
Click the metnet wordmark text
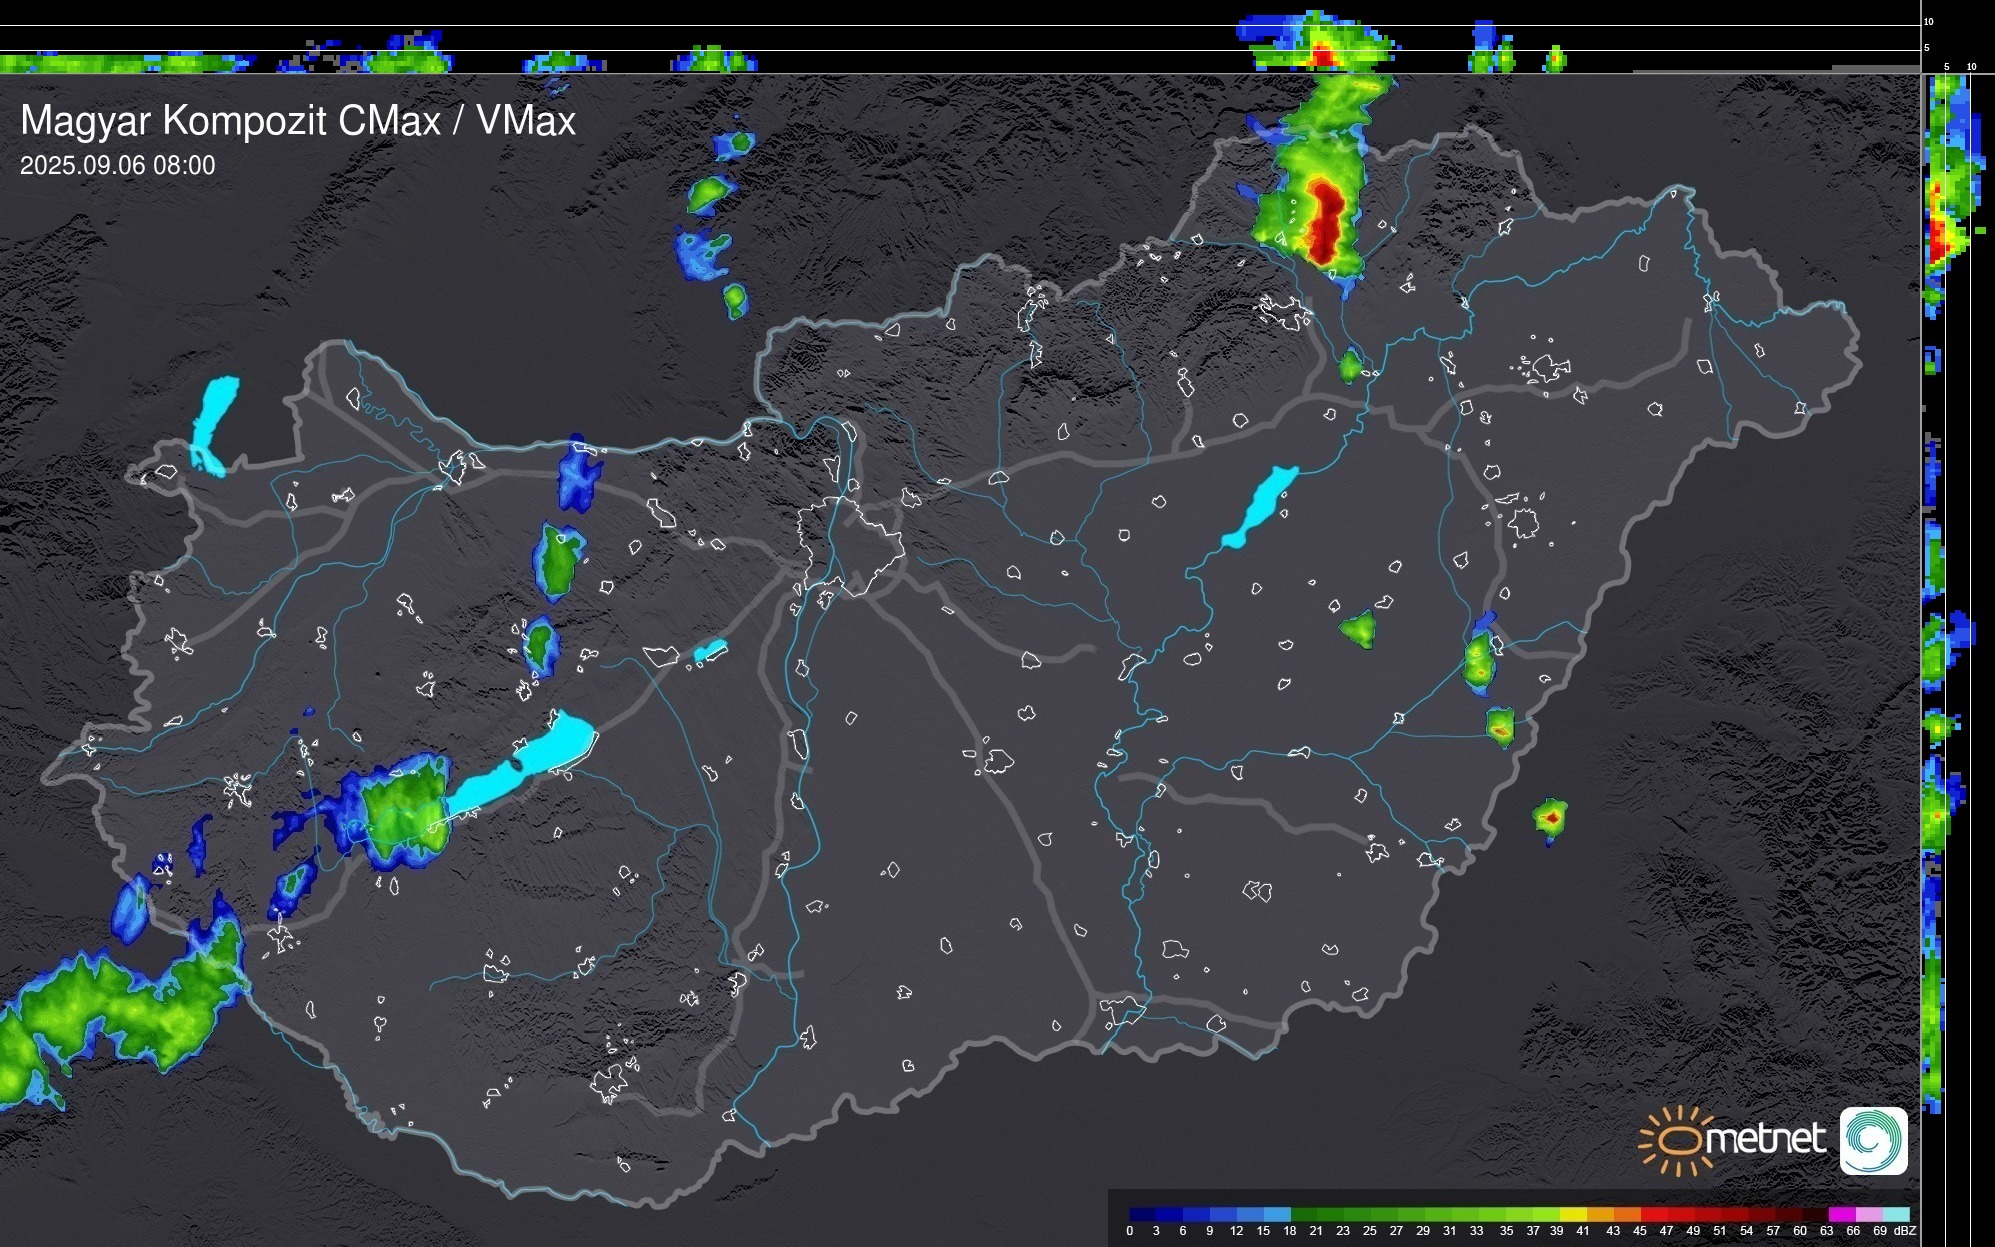point(1765,1139)
